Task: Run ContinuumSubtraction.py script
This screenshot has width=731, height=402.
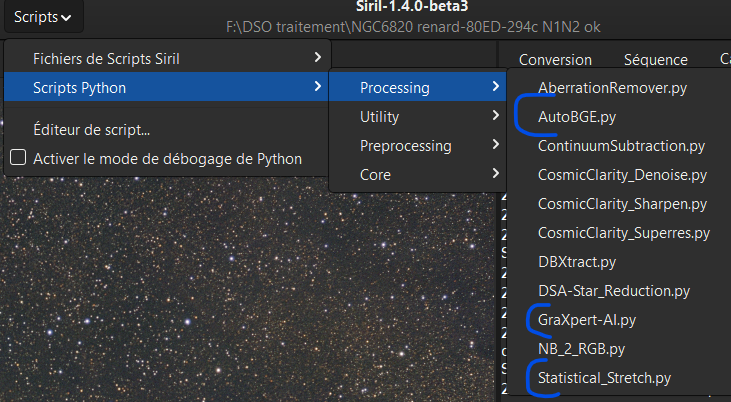Action: point(620,146)
